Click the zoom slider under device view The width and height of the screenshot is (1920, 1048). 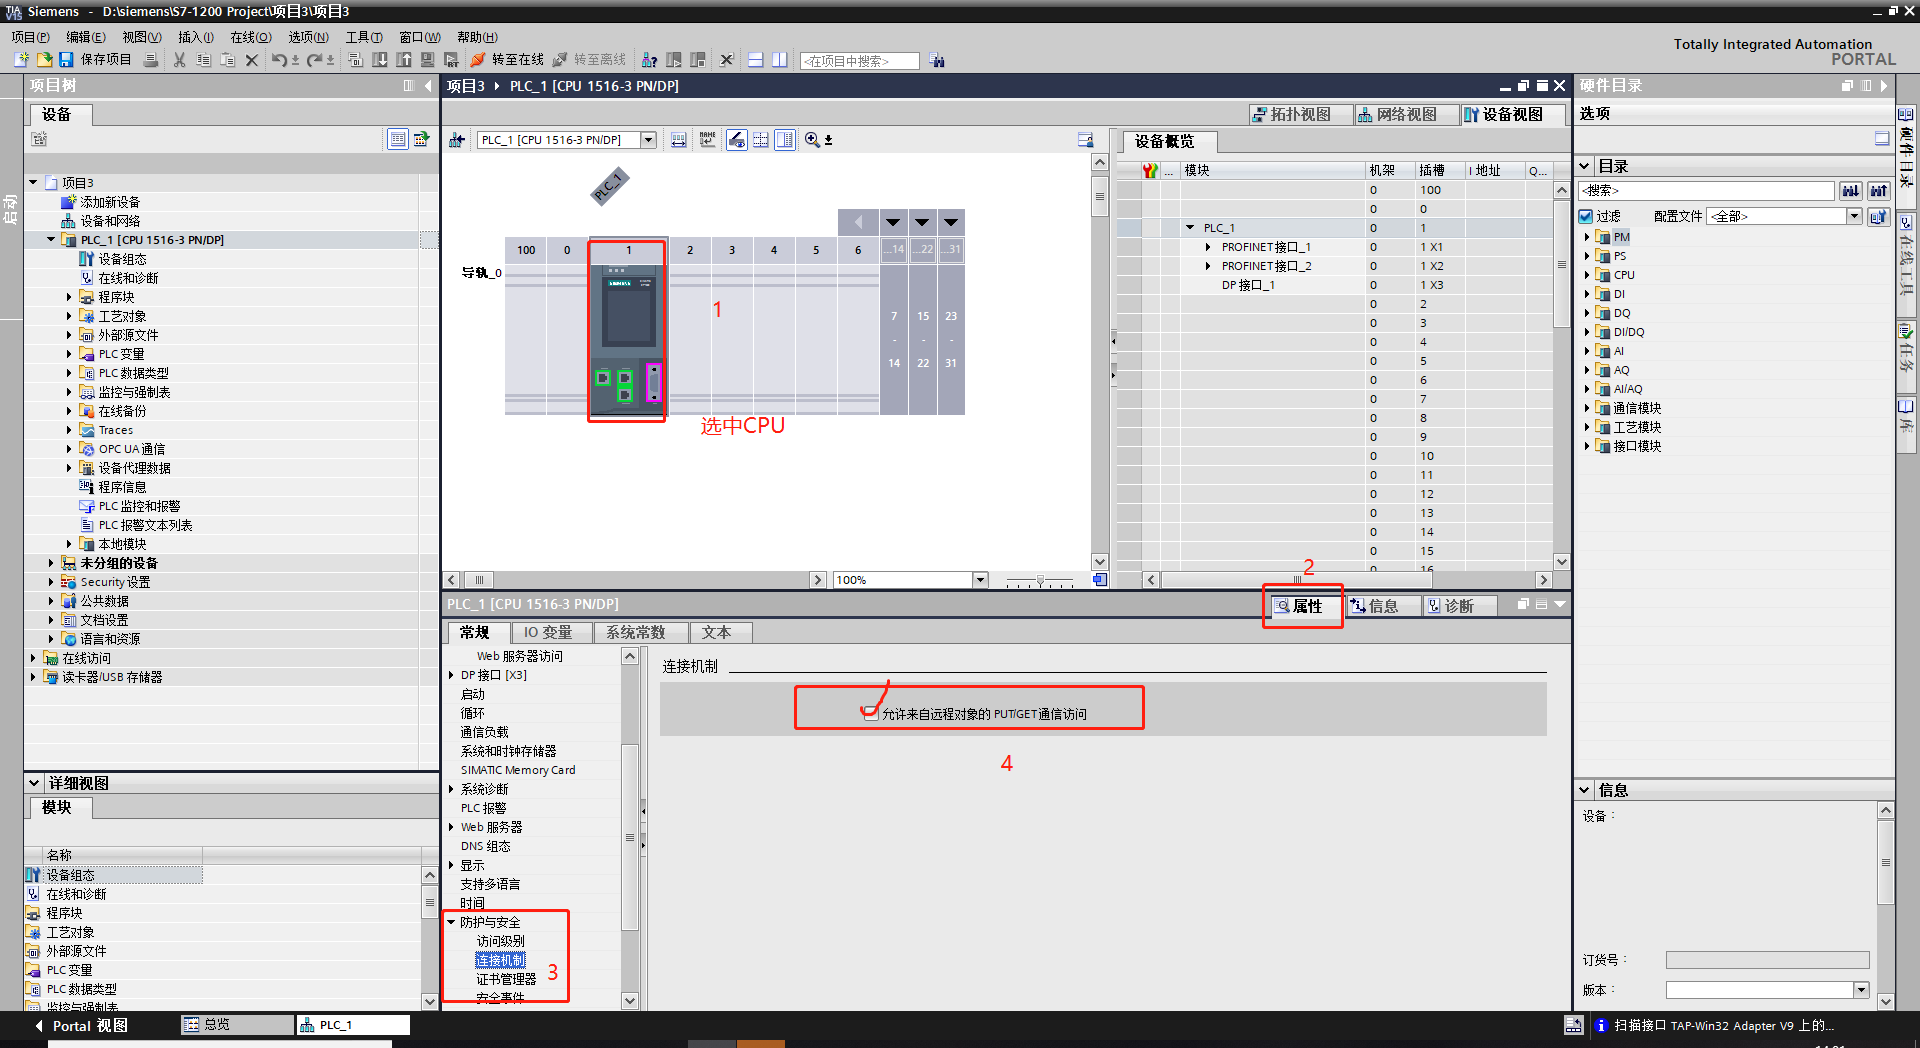tap(1040, 581)
